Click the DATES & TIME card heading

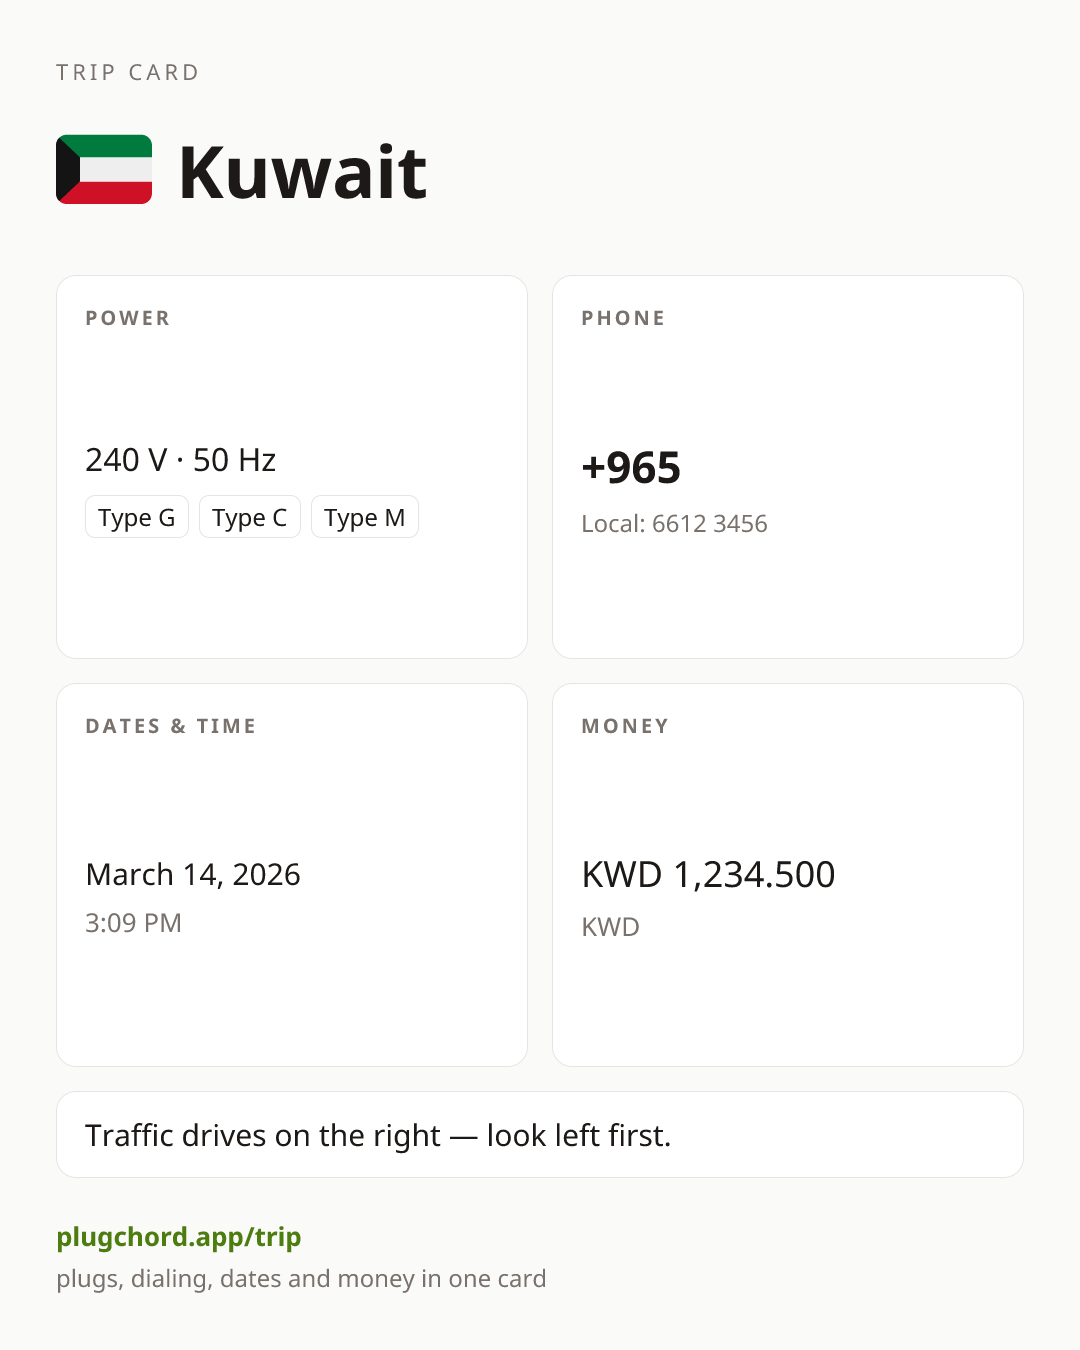(x=171, y=726)
